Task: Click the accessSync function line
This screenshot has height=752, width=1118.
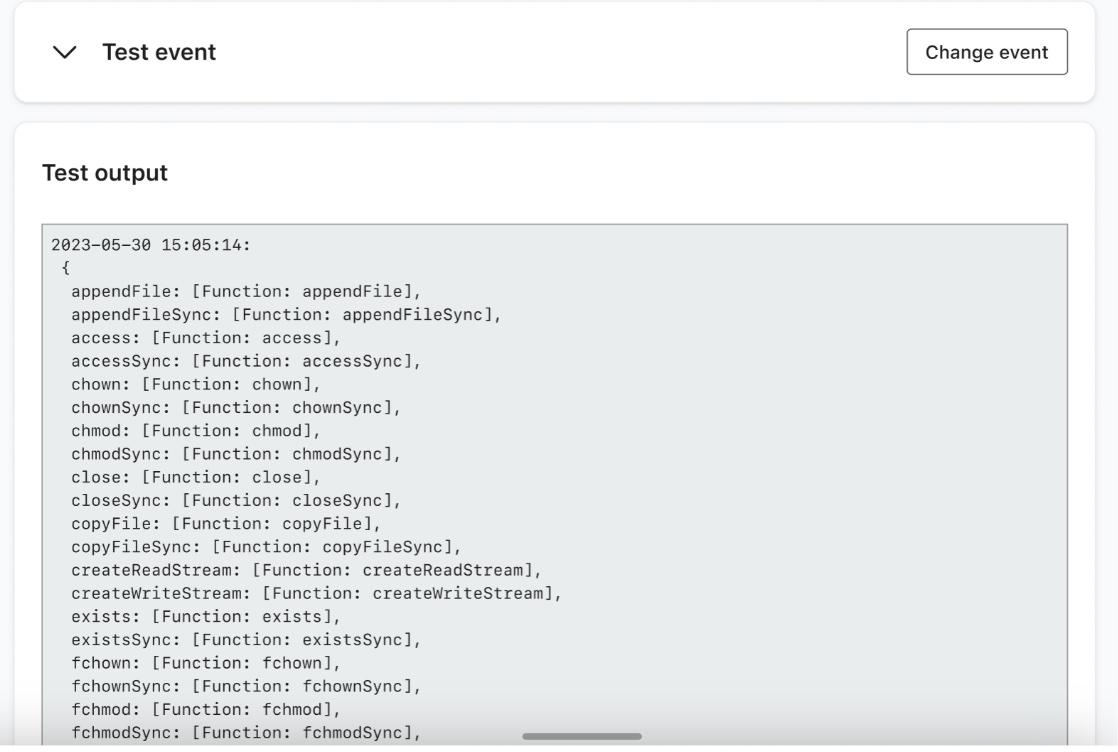Action: [x=246, y=361]
